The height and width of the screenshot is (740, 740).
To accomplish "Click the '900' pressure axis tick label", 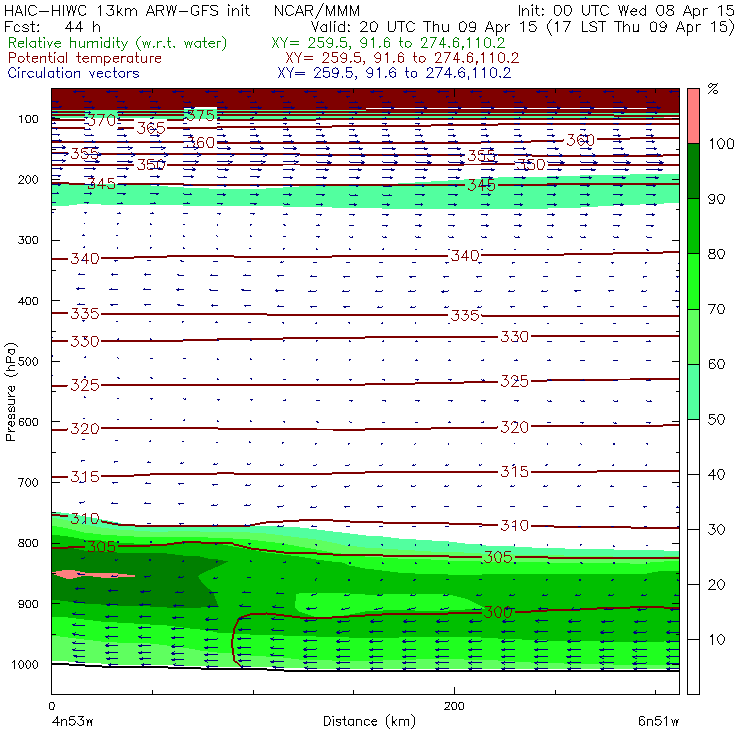I will click(x=28, y=604).
